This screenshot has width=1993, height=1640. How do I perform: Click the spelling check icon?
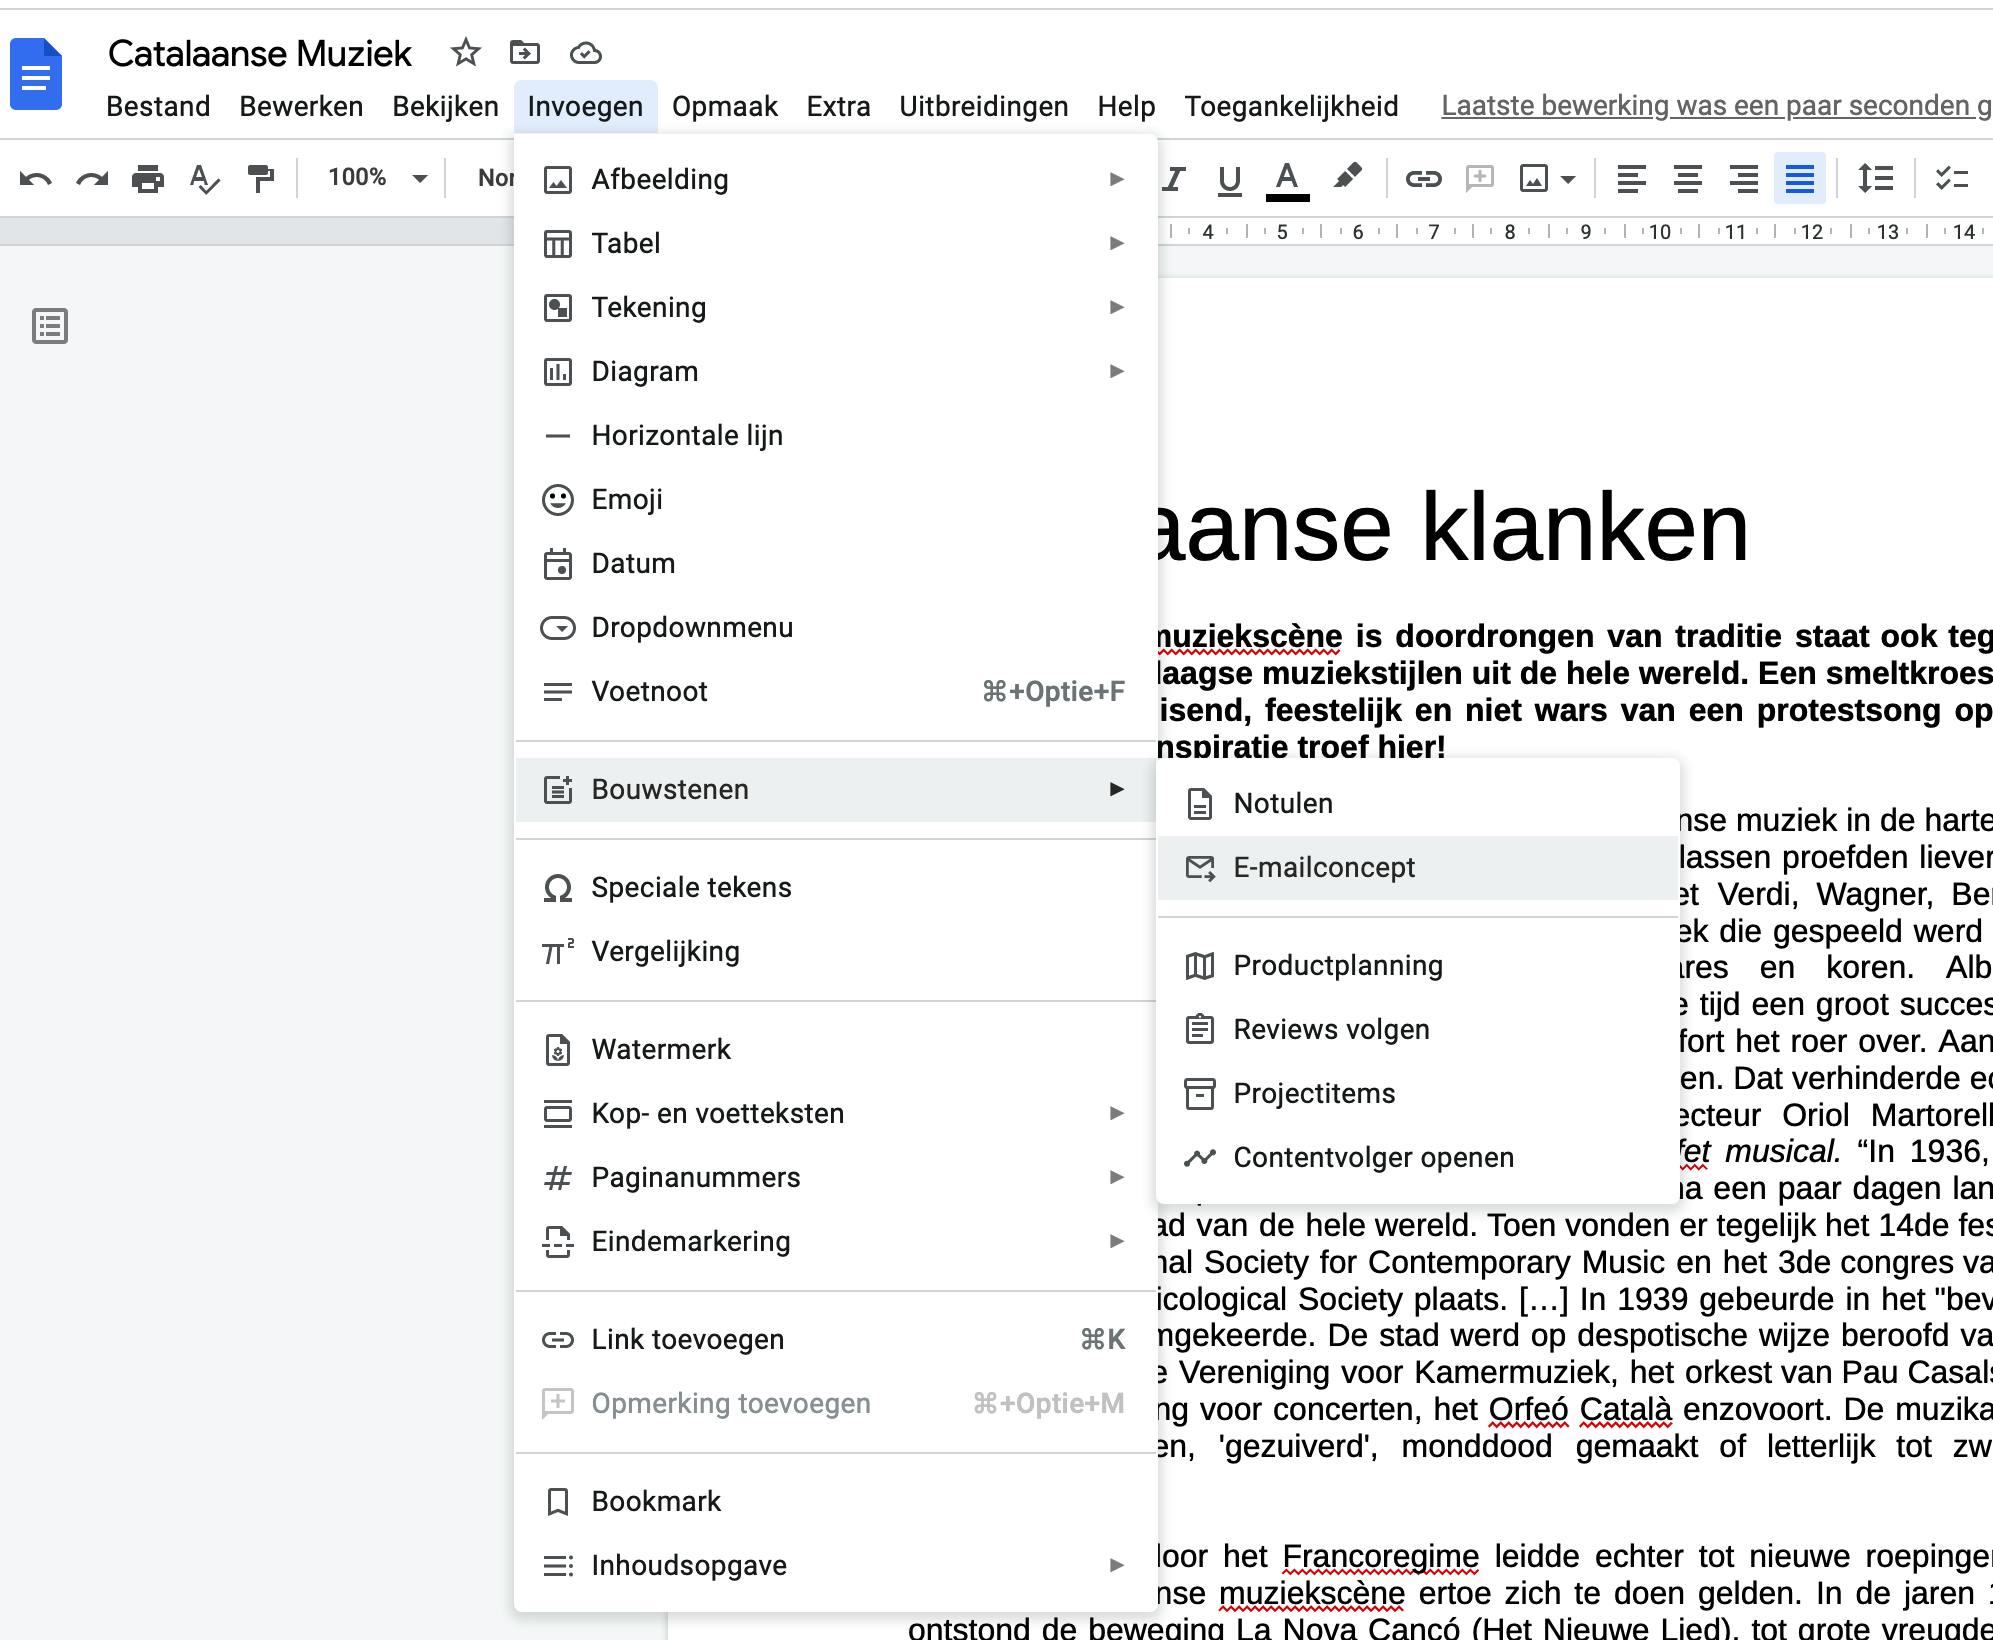tap(204, 179)
